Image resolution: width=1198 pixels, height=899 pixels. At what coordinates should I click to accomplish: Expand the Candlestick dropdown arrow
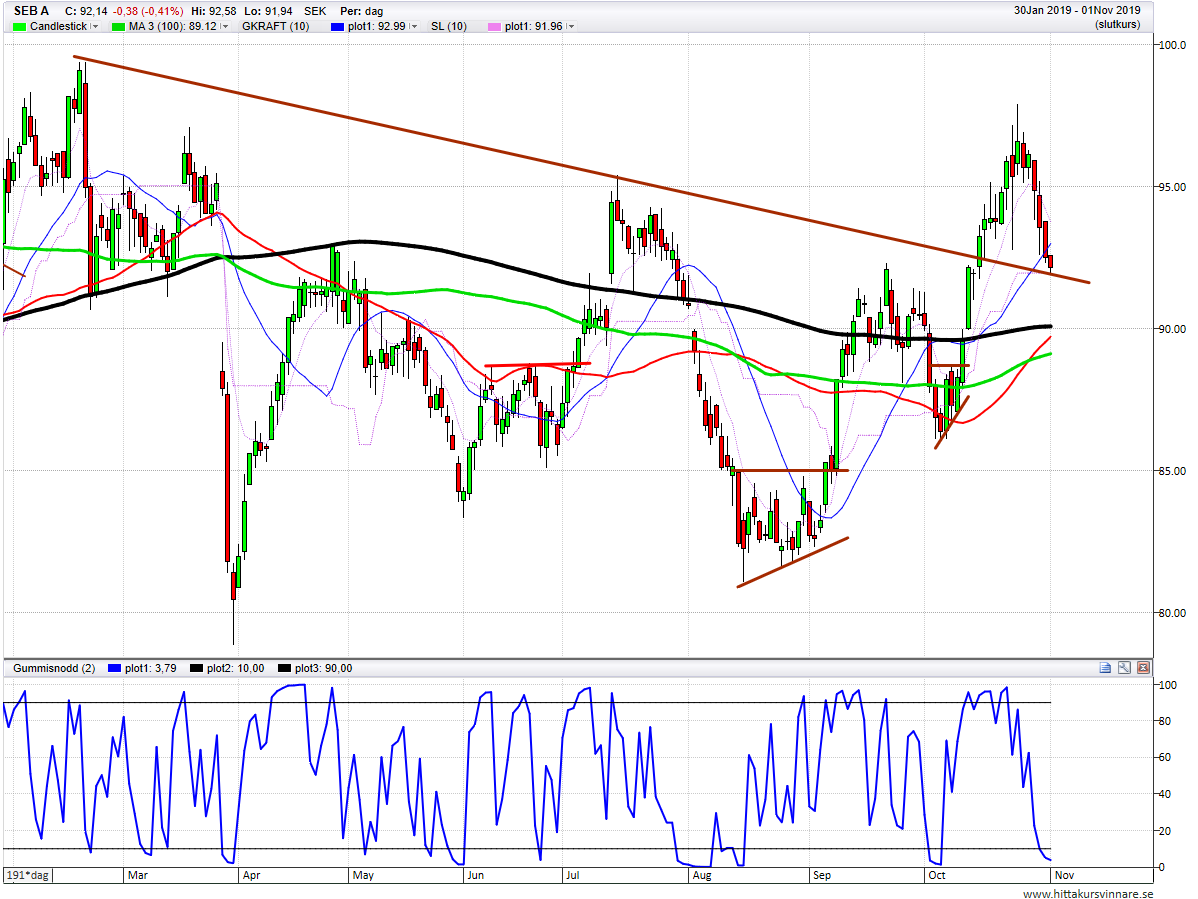click(x=95, y=27)
